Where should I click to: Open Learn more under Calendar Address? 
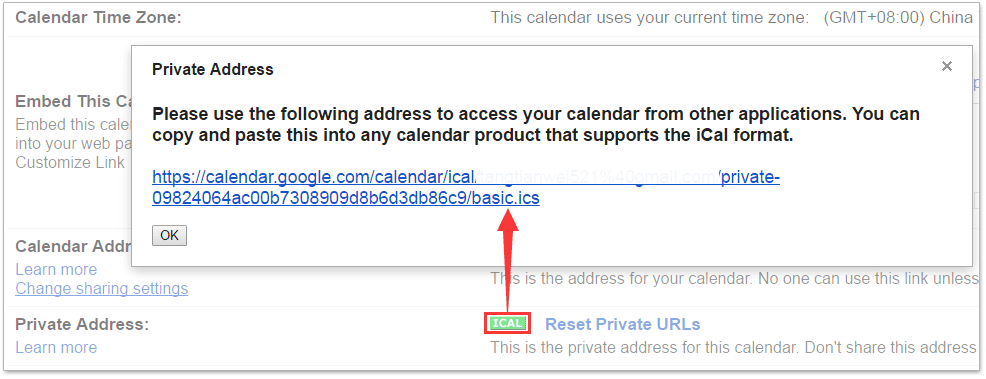[56, 270]
